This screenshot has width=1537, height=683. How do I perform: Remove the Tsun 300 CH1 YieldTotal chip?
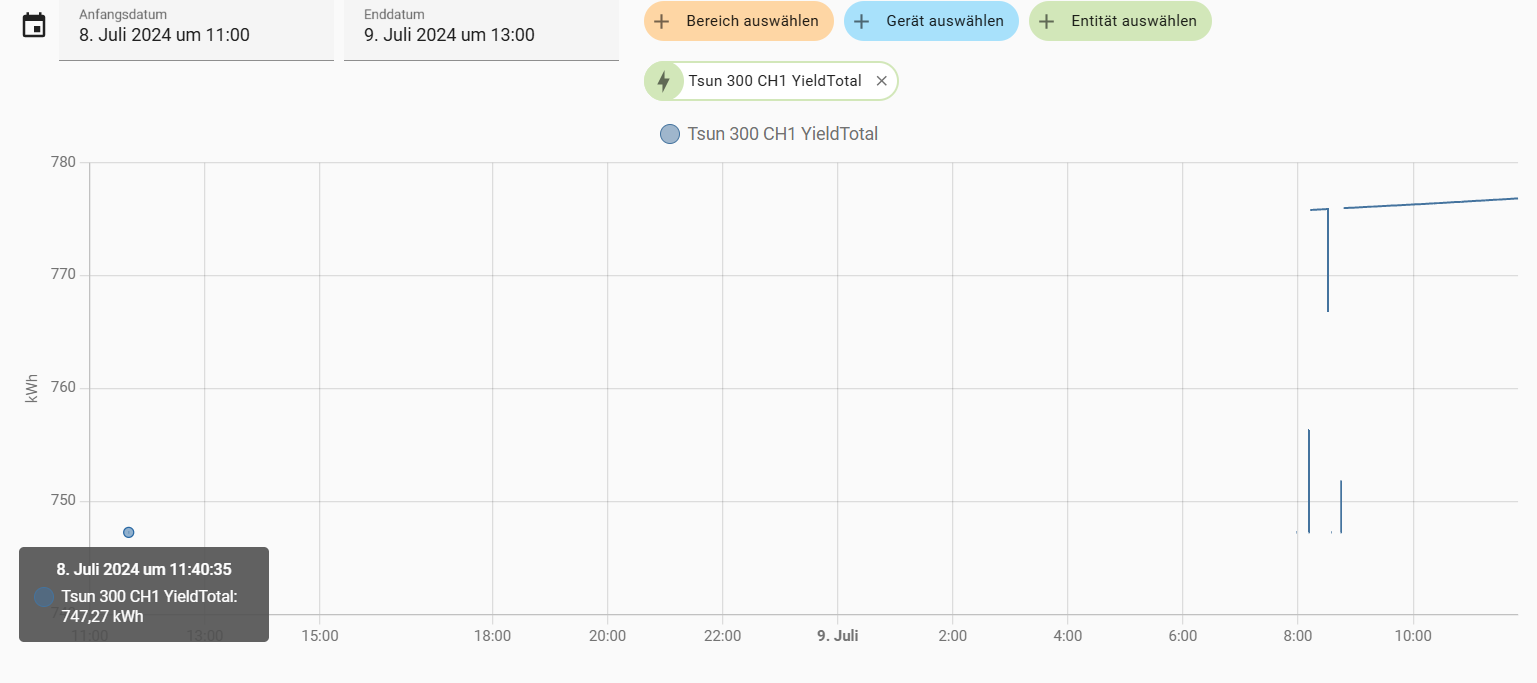tap(881, 81)
